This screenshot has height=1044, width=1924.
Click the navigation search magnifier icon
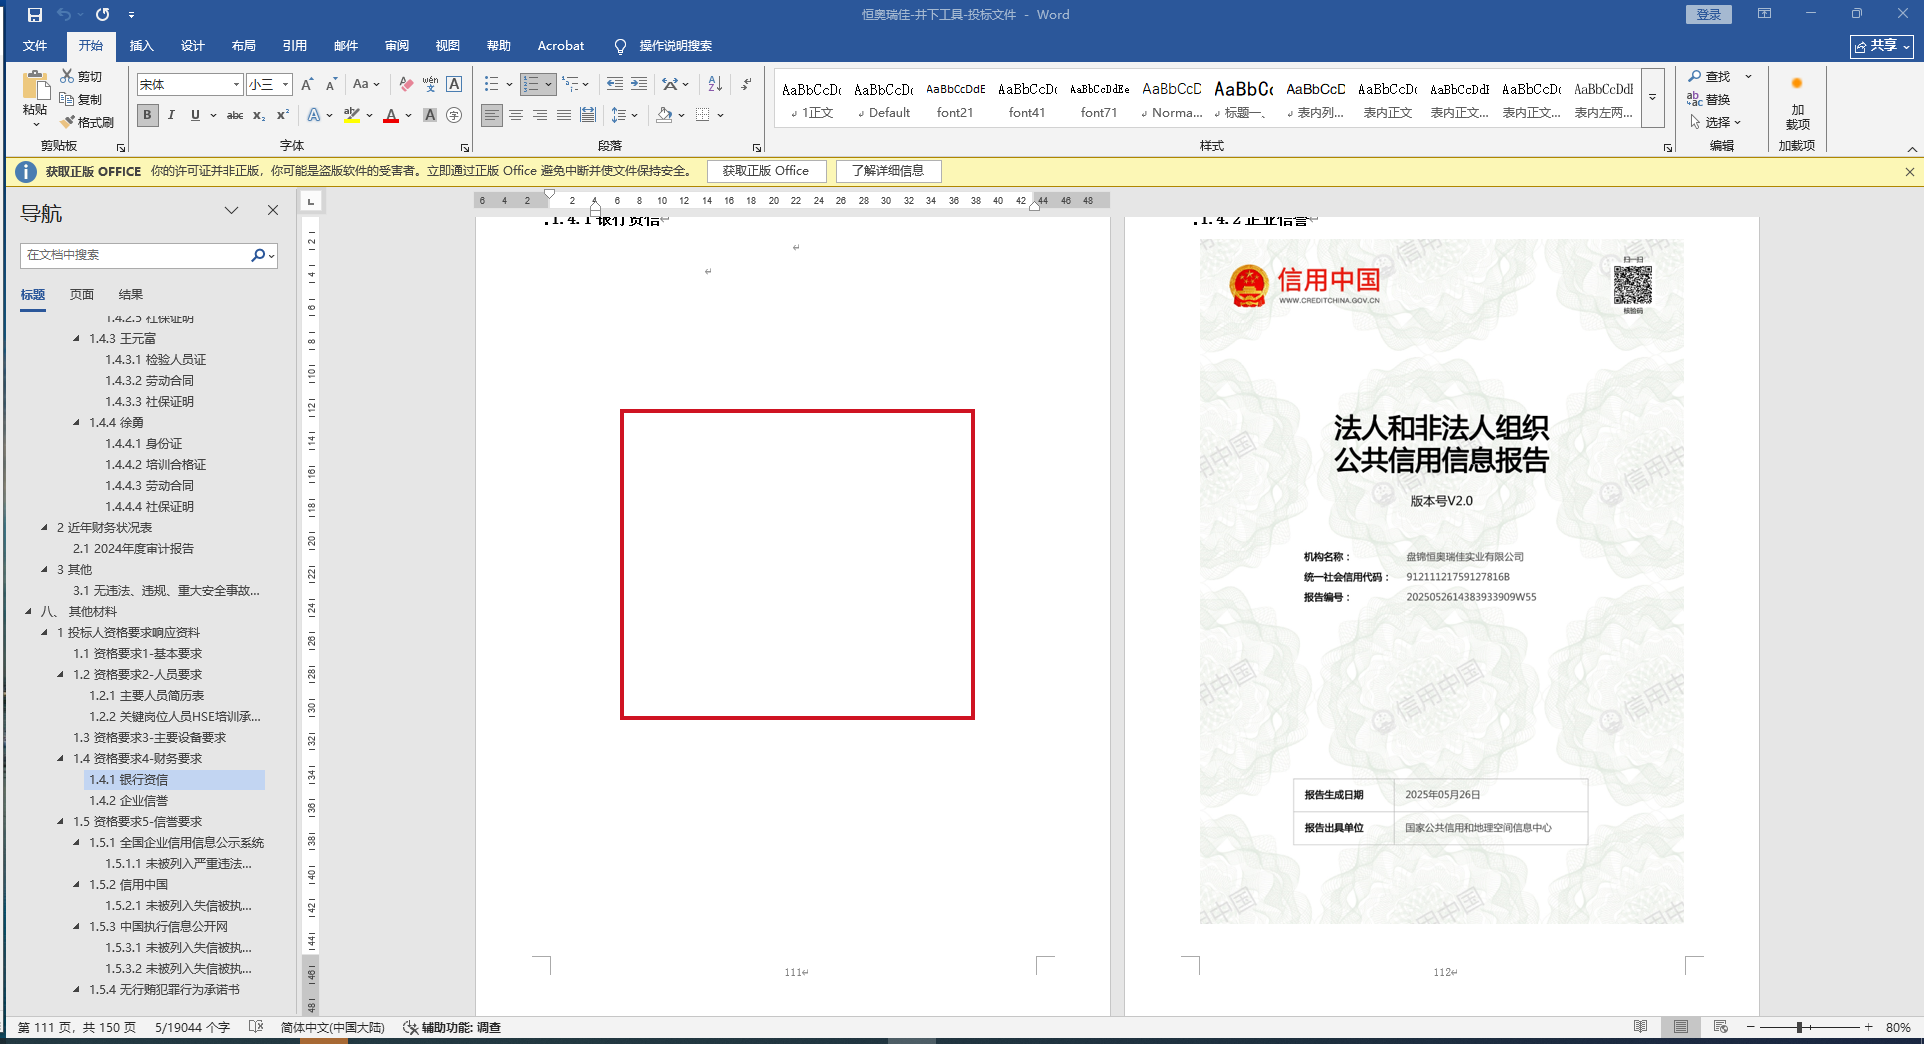point(258,255)
